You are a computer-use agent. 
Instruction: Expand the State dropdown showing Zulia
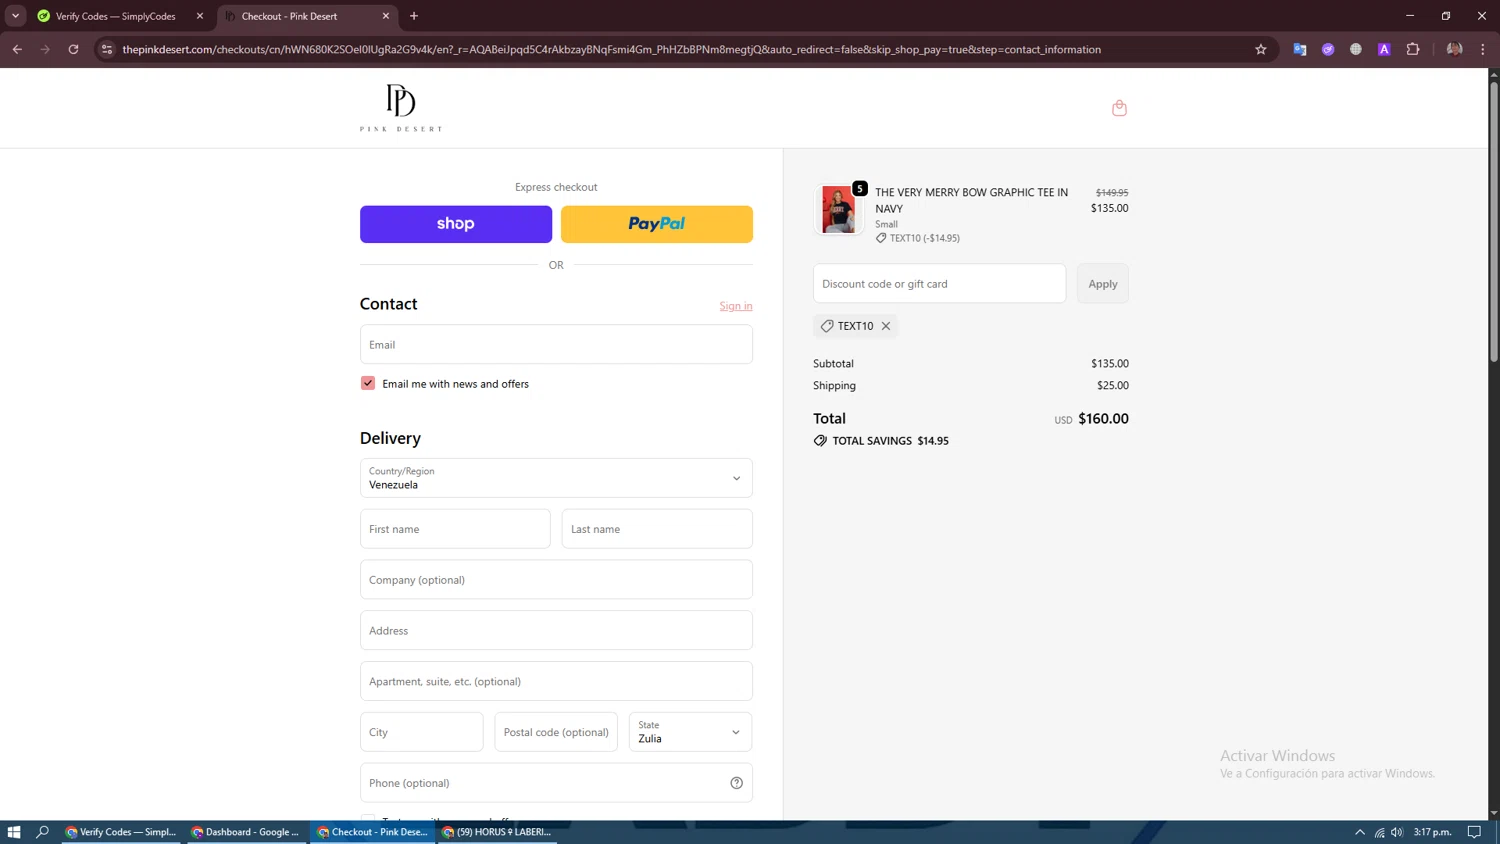pyautogui.click(x=690, y=732)
